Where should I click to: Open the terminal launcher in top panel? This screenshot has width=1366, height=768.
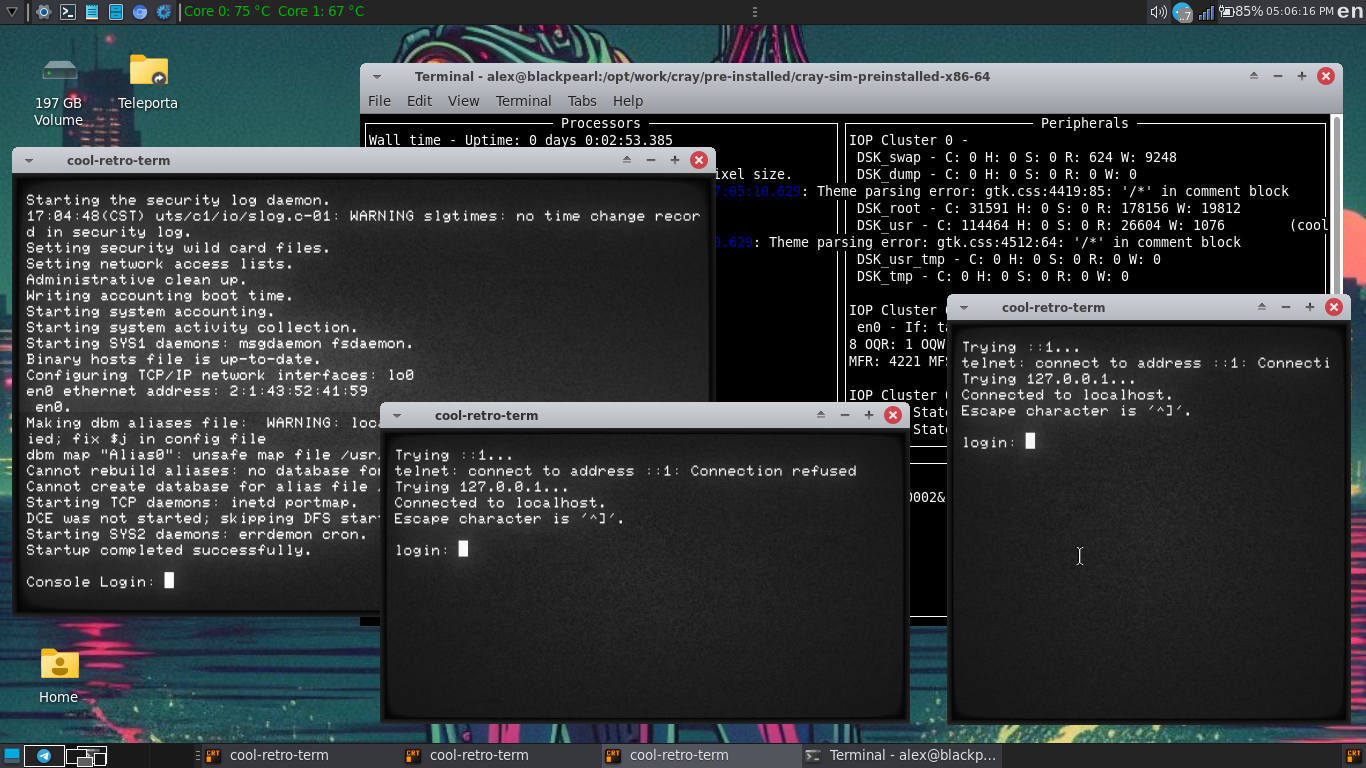pyautogui.click(x=68, y=12)
